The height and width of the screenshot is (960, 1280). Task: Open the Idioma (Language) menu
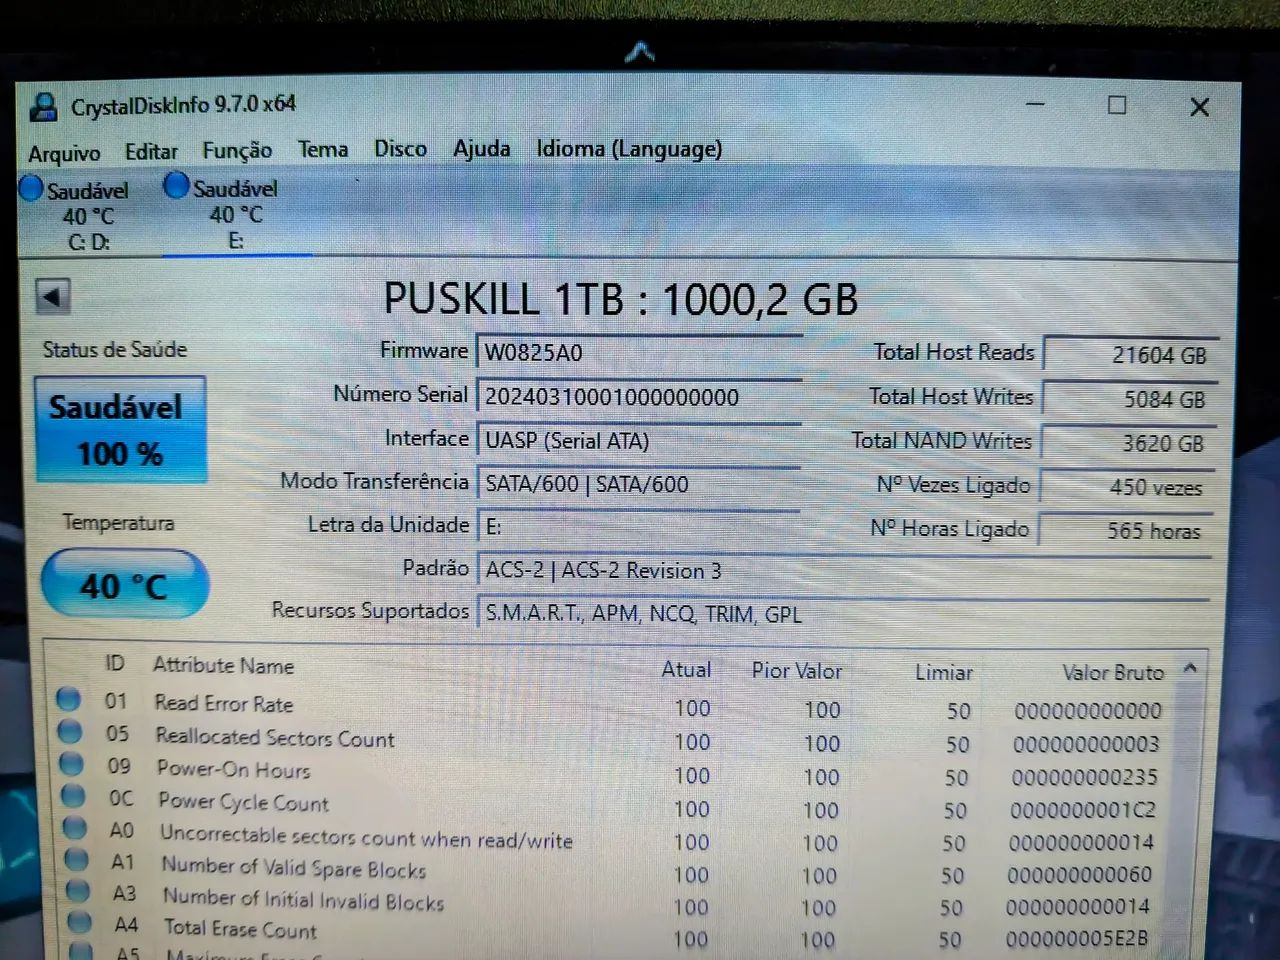point(629,149)
